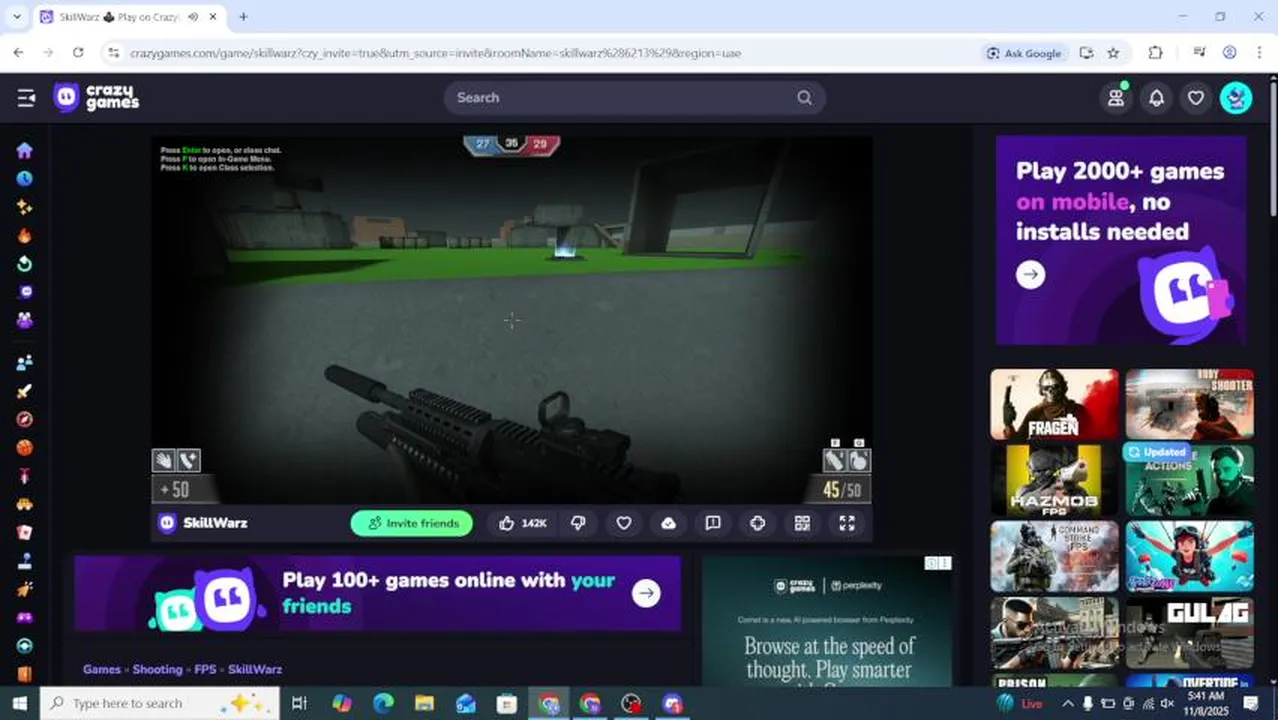
Task: Open the Updated Special Actions thumbnail
Action: pos(1190,480)
